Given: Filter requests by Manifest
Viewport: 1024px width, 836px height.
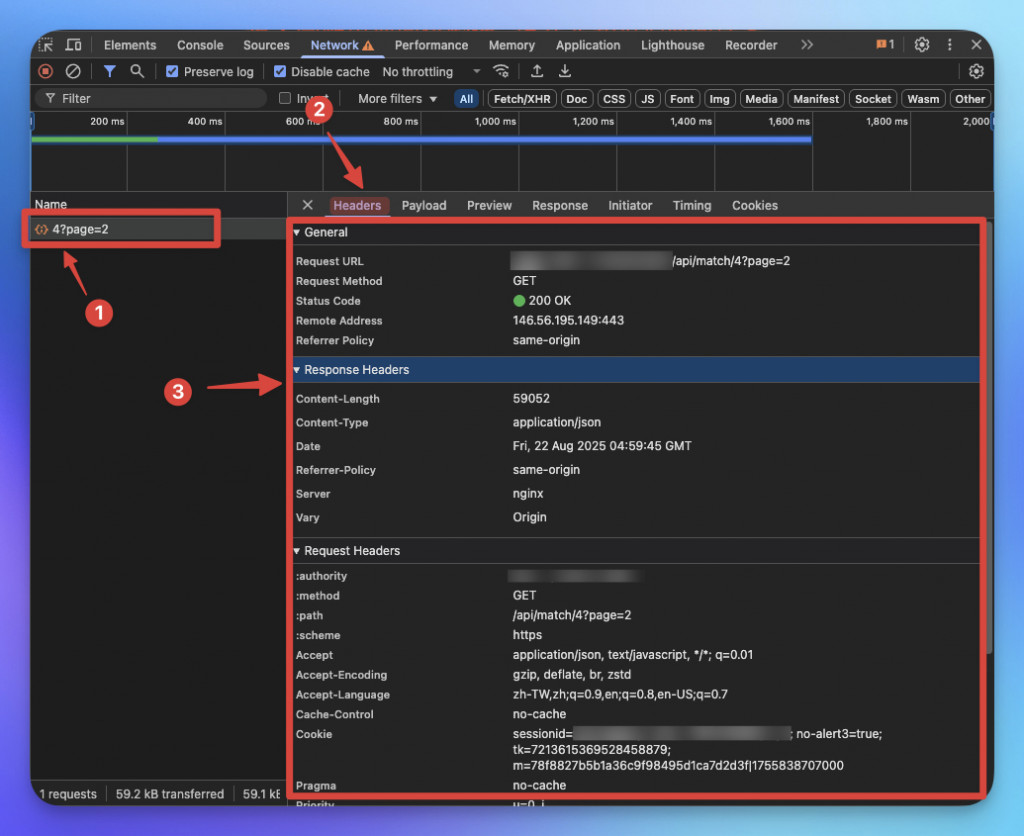Looking at the screenshot, I should coord(816,99).
